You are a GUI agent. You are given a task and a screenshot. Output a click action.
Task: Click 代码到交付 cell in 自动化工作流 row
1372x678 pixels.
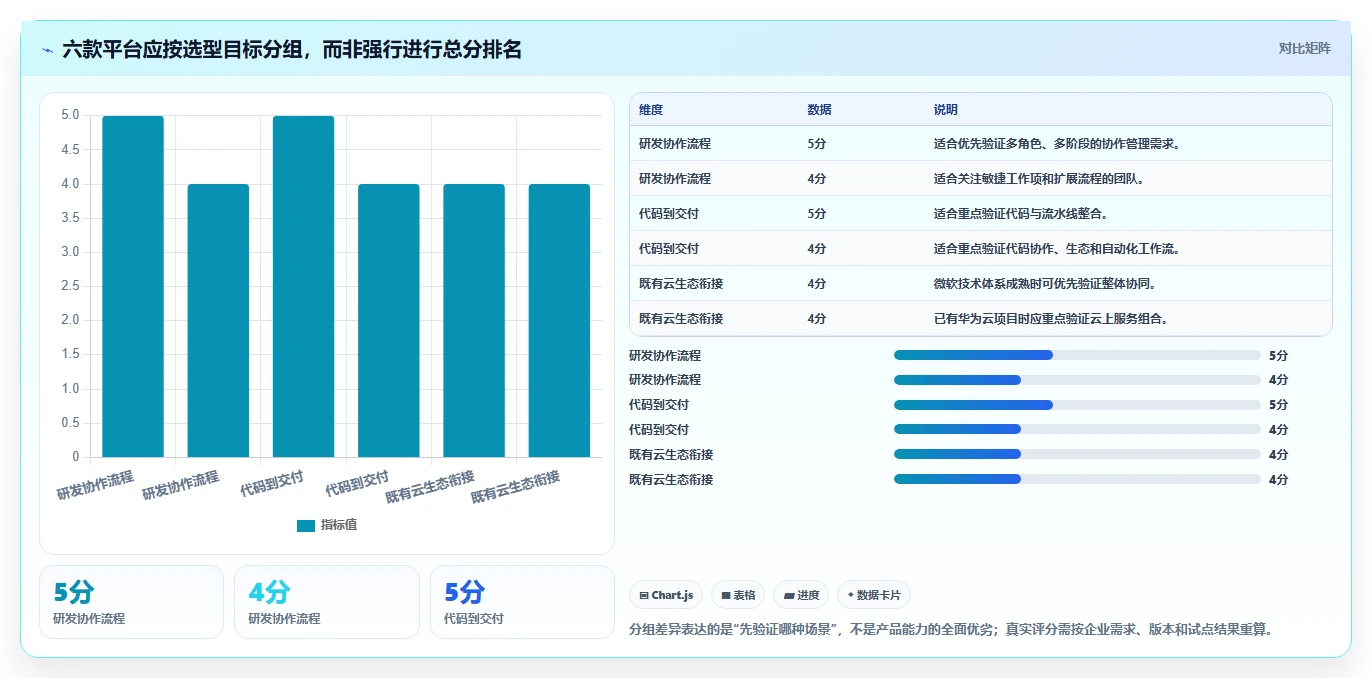[669, 249]
